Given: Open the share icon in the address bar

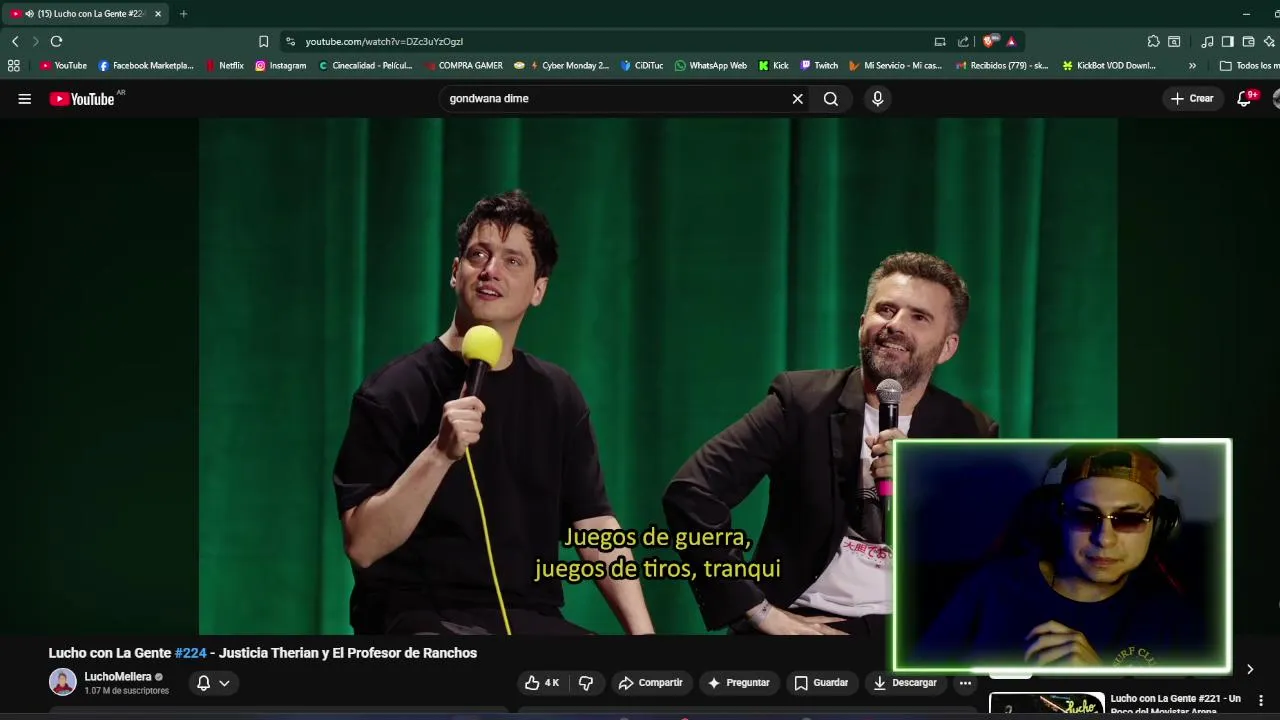Looking at the screenshot, I should [963, 41].
